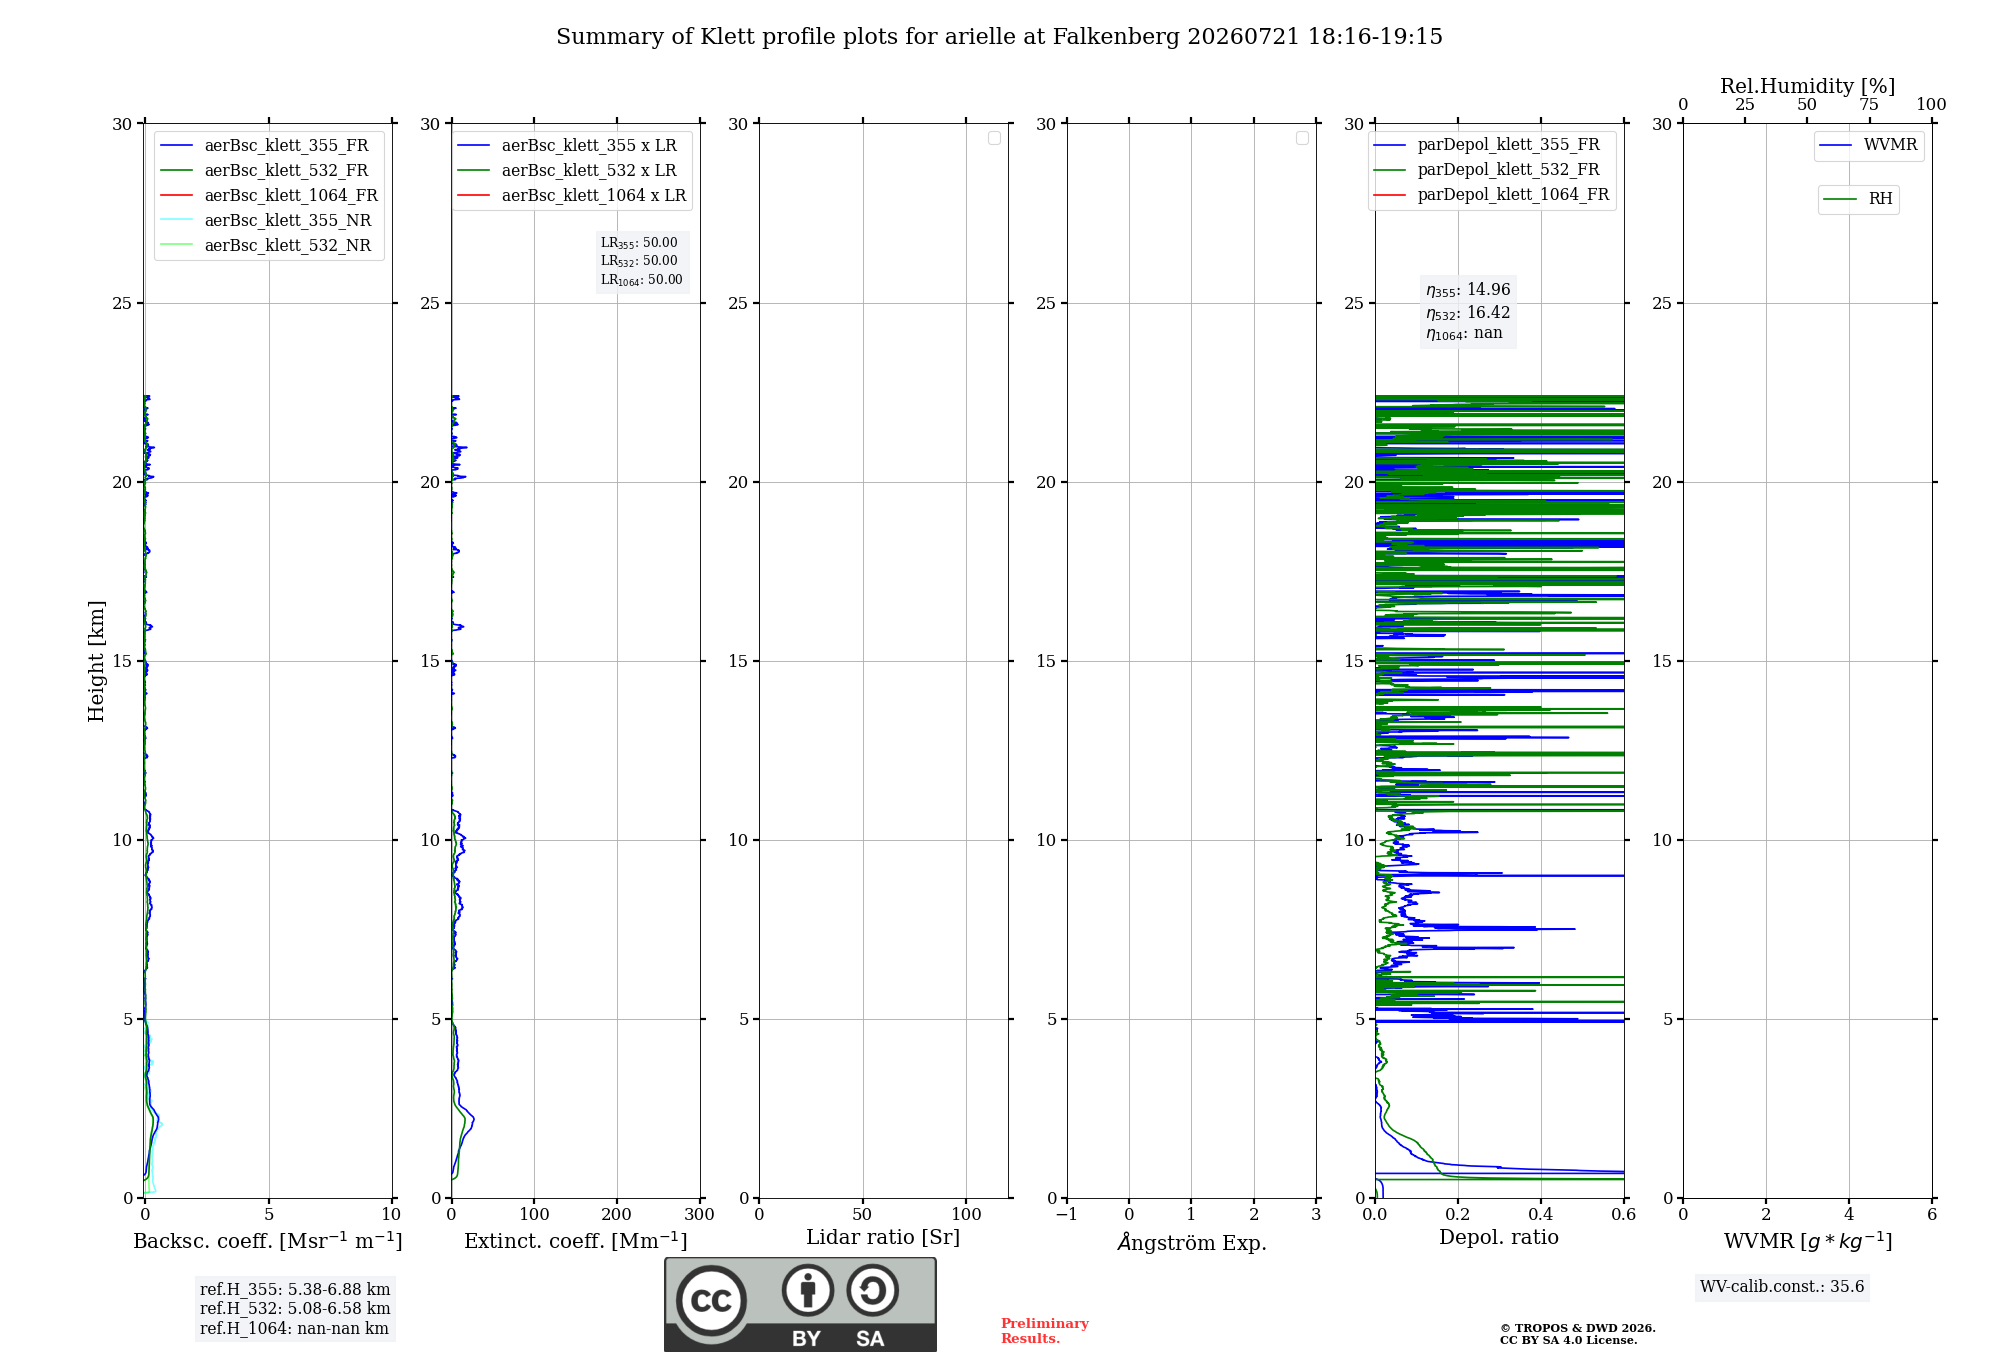Click the Rel.Humidity [%] axis title
2000x1360 pixels.
pos(1807,86)
